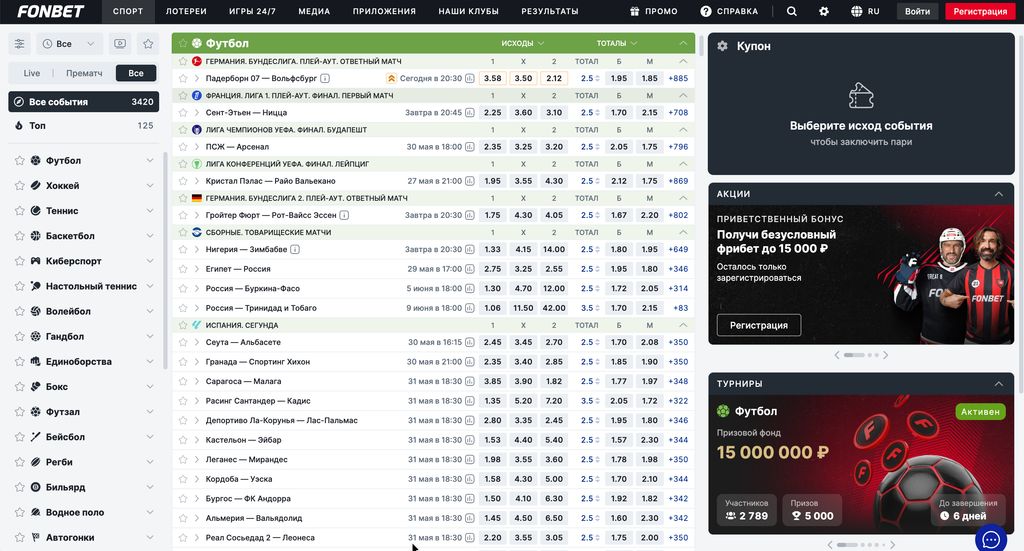Click the Киберспорт gamepad icon
This screenshot has height=551, width=1024.
click(36, 260)
